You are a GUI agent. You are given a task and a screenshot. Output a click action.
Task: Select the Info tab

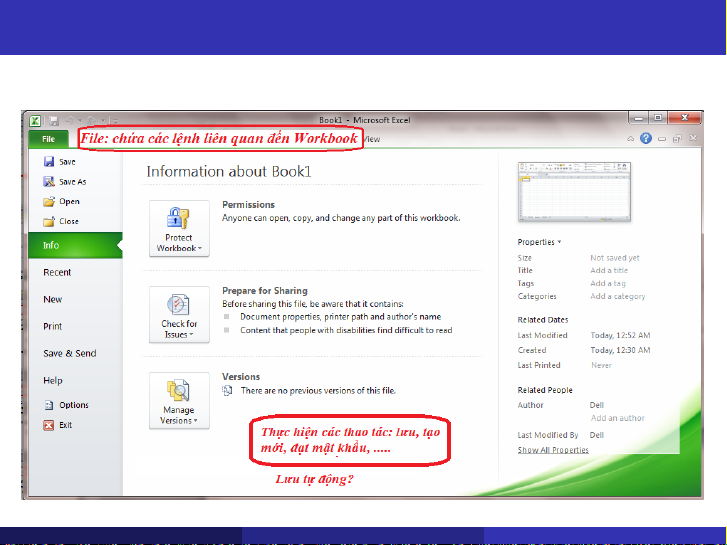point(76,245)
